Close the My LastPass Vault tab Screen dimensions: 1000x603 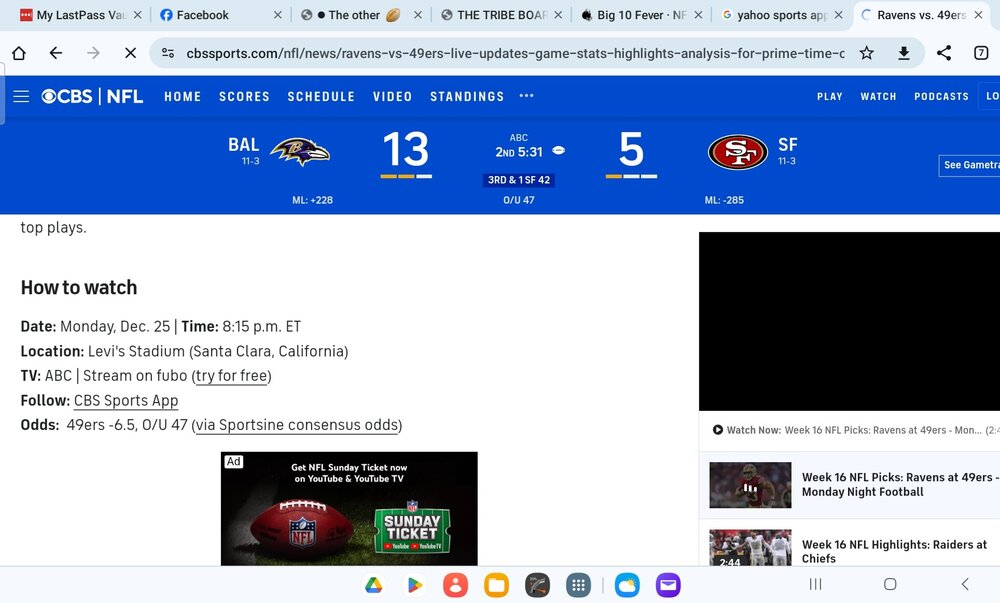(137, 15)
